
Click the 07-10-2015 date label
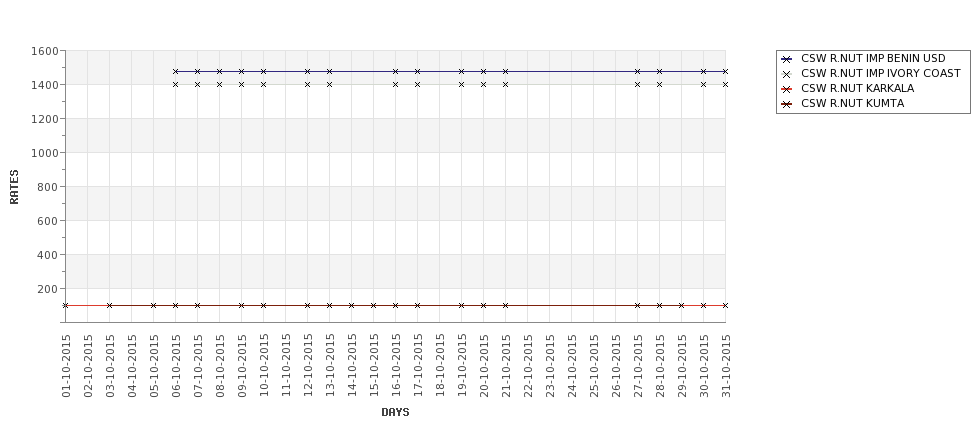pos(198,366)
